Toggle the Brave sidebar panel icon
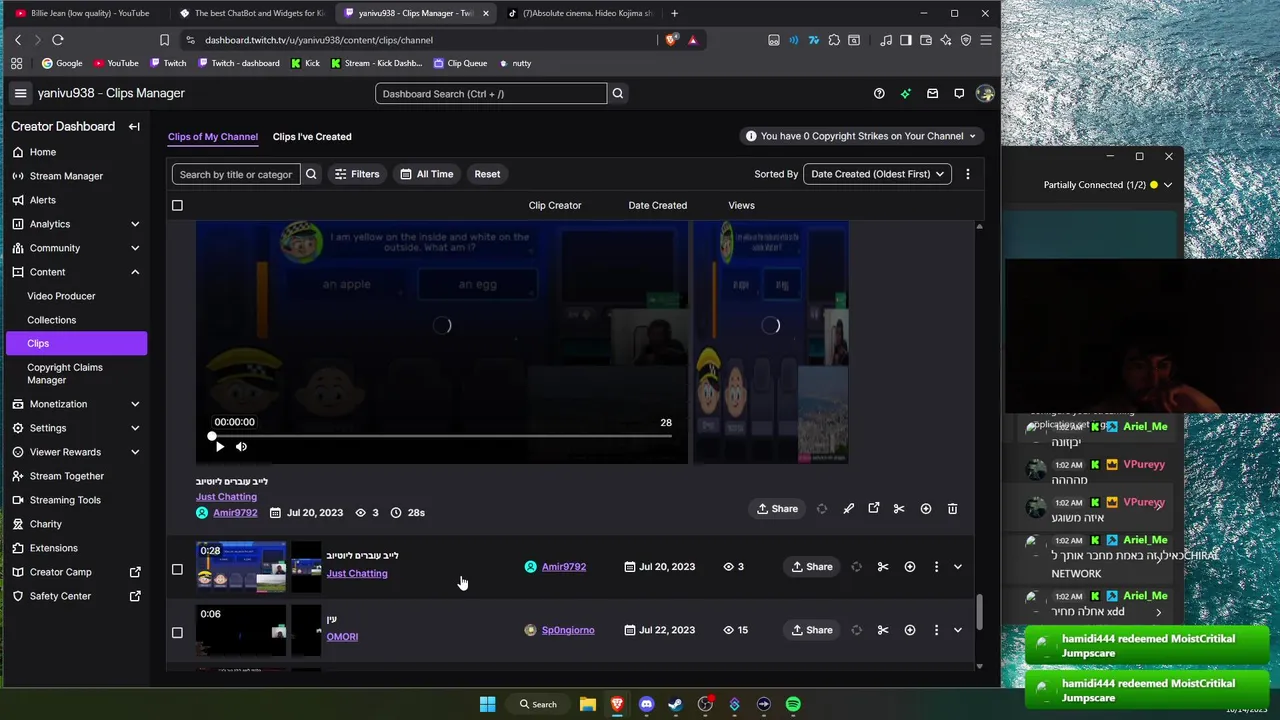 click(x=906, y=40)
